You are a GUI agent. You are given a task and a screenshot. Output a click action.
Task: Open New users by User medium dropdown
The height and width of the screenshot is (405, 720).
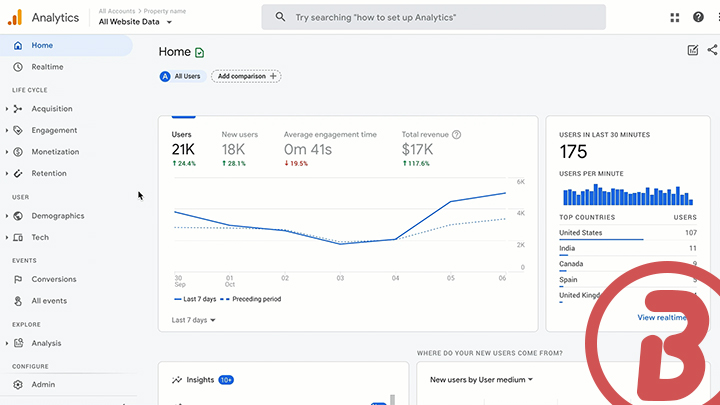[x=481, y=380]
